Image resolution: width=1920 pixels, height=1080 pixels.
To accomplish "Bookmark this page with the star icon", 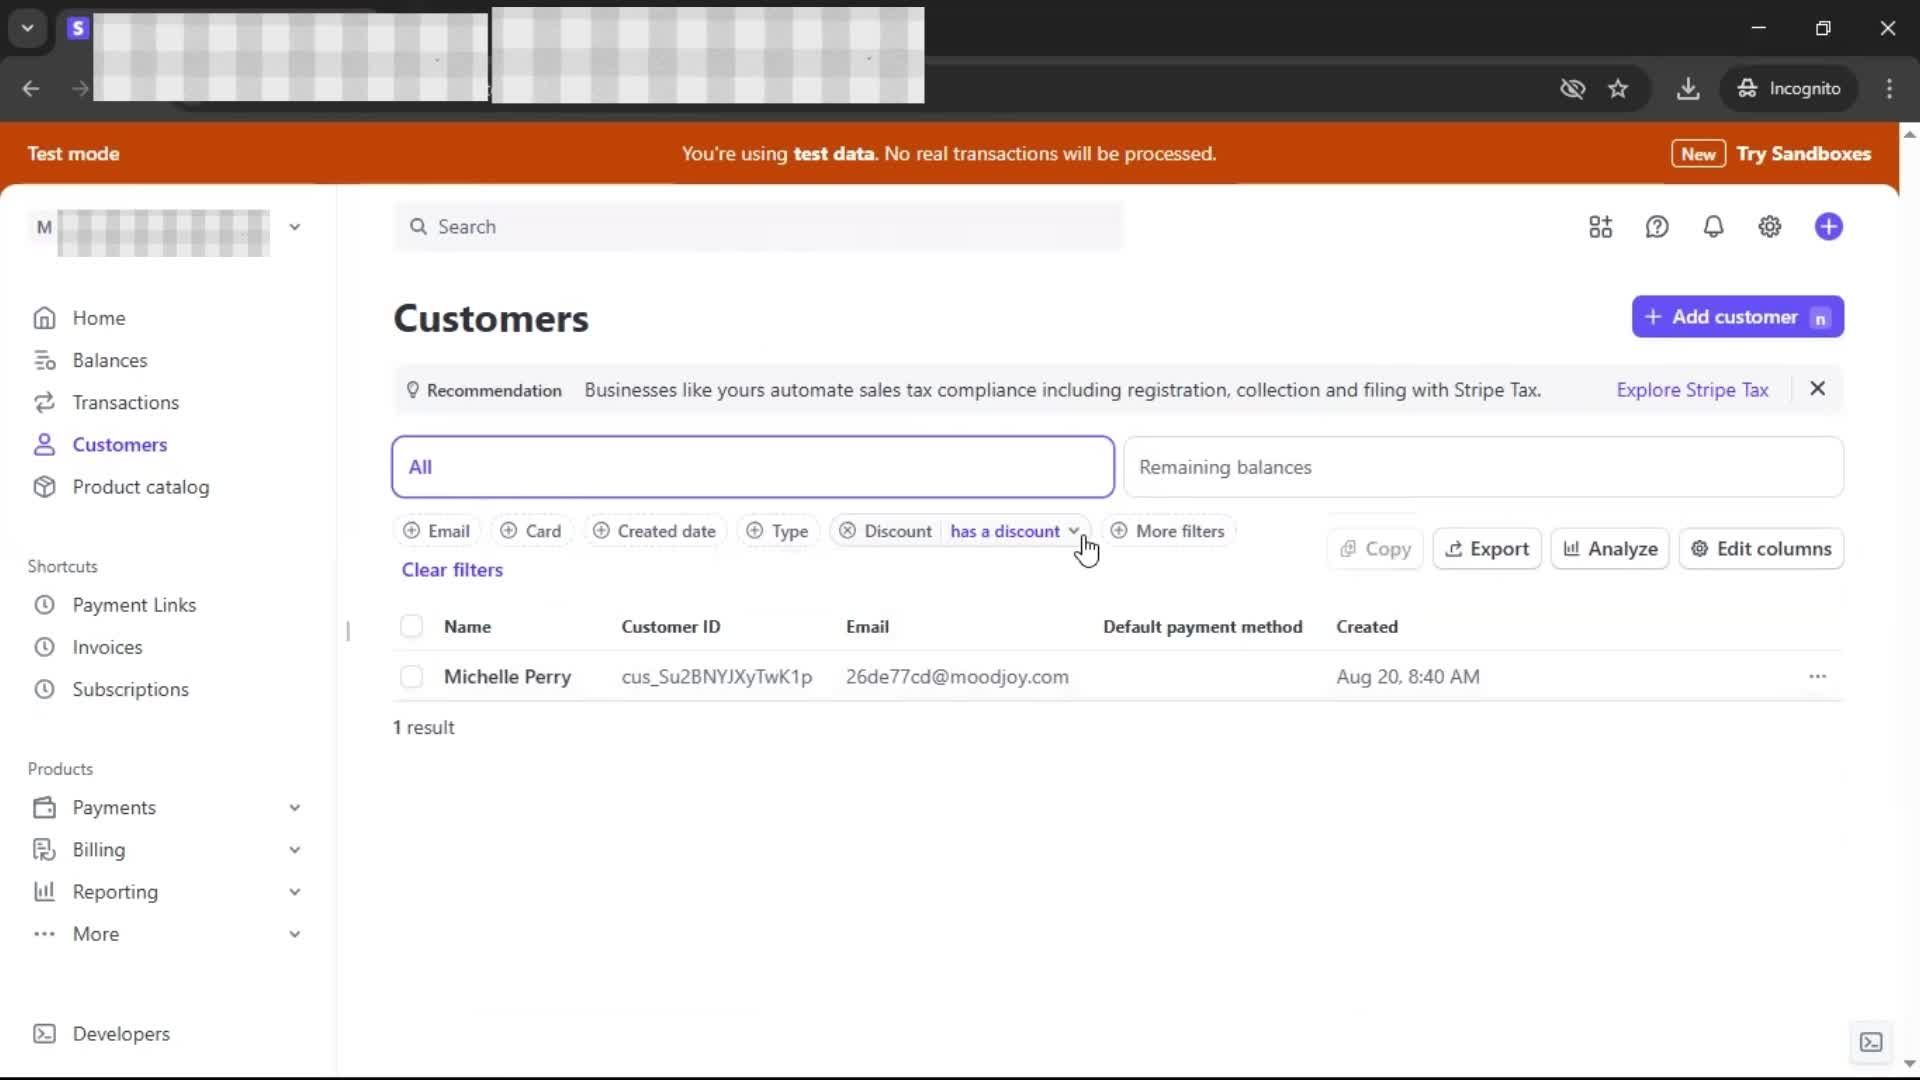I will pyautogui.click(x=1617, y=88).
